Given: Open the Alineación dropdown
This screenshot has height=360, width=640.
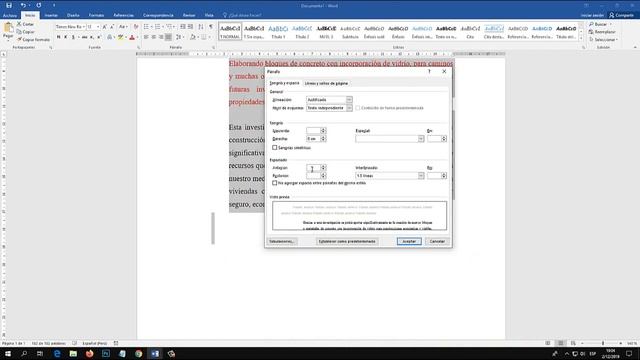Looking at the screenshot, I should pyautogui.click(x=349, y=100).
